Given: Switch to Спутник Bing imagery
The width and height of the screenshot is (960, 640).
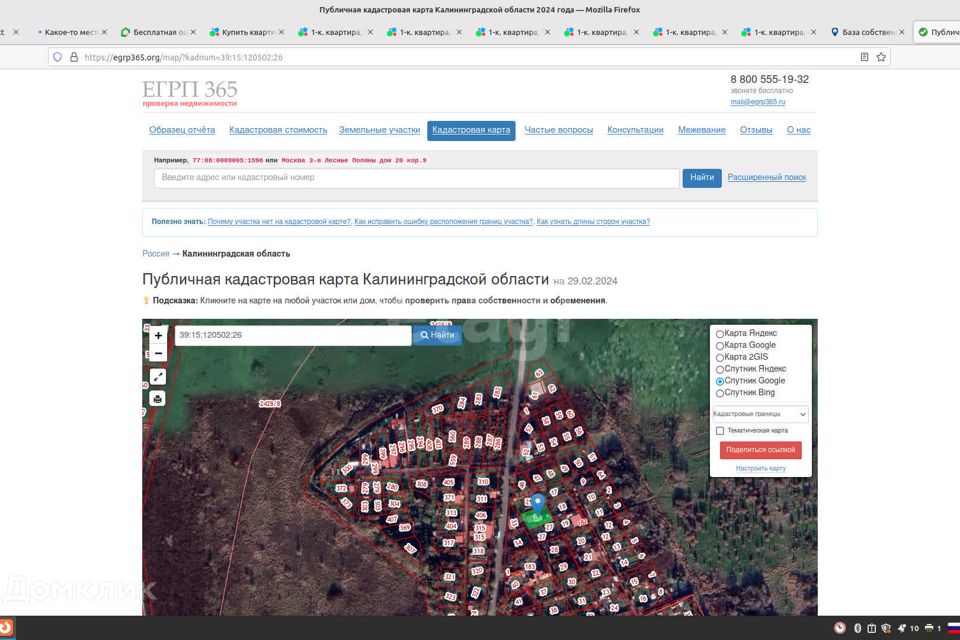Looking at the screenshot, I should 720,393.
